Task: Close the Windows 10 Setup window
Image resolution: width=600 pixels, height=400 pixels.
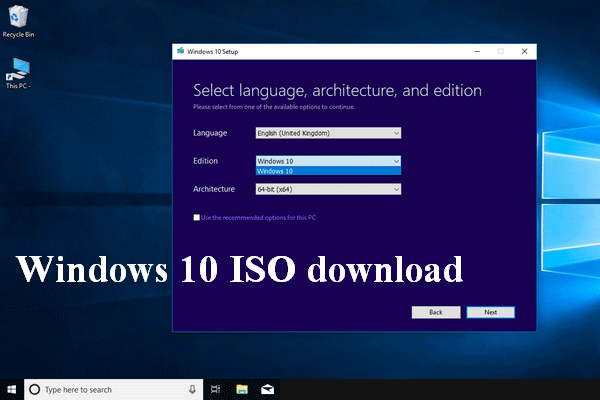Action: [x=524, y=51]
